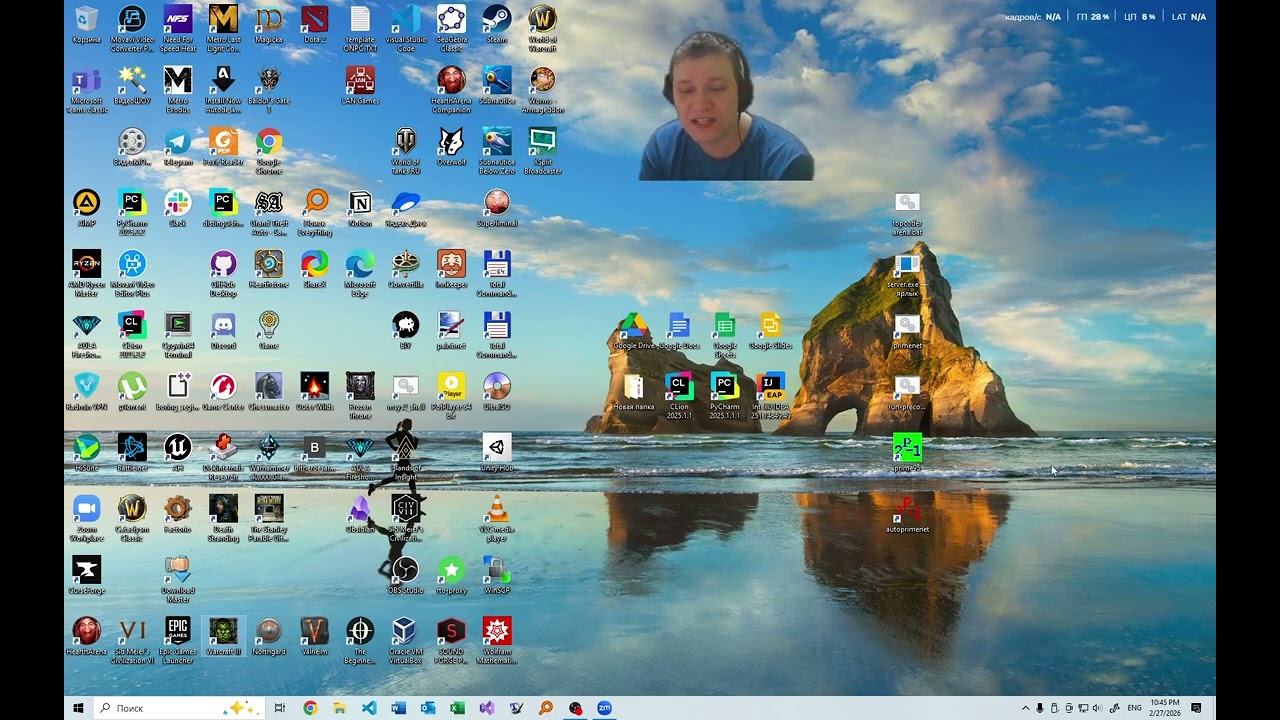Click the Valheim game icon
Viewport: 1280px width, 720px height.
[314, 636]
